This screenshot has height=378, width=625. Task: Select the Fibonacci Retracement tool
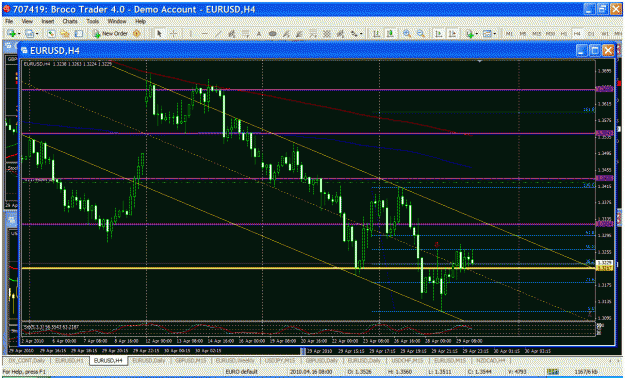click(246, 34)
